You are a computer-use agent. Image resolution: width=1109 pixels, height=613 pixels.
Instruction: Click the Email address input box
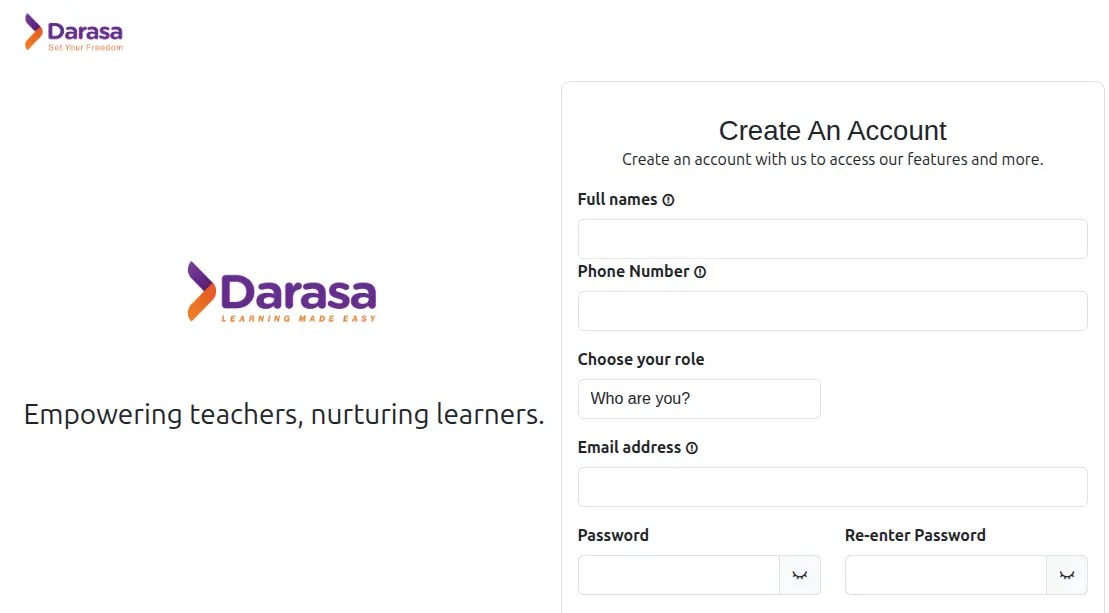pos(832,487)
